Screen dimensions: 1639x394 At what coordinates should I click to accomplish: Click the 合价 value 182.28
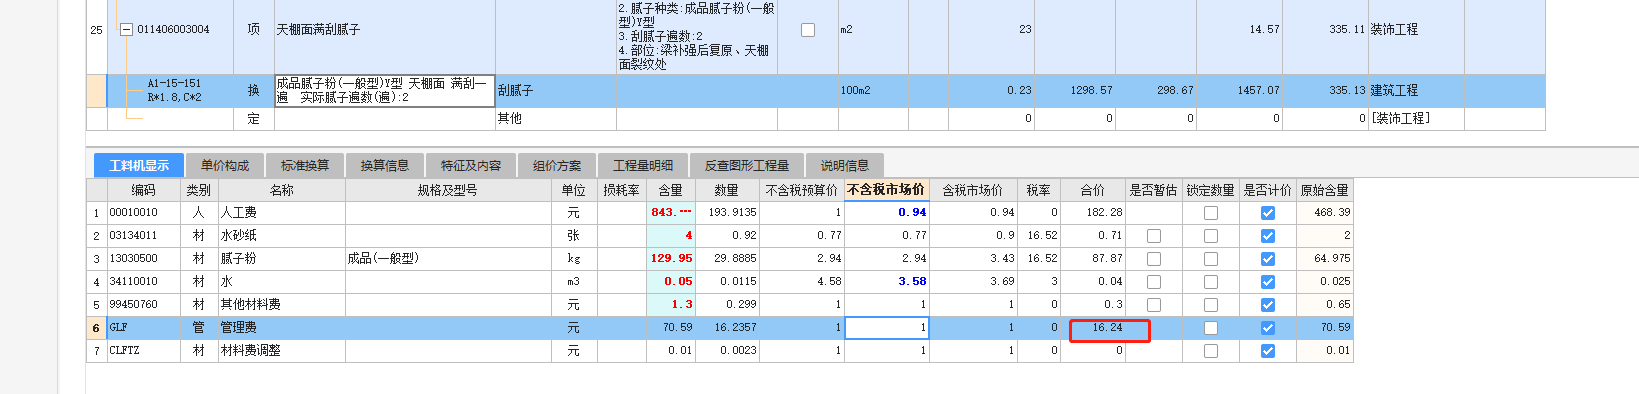[x=1092, y=213]
